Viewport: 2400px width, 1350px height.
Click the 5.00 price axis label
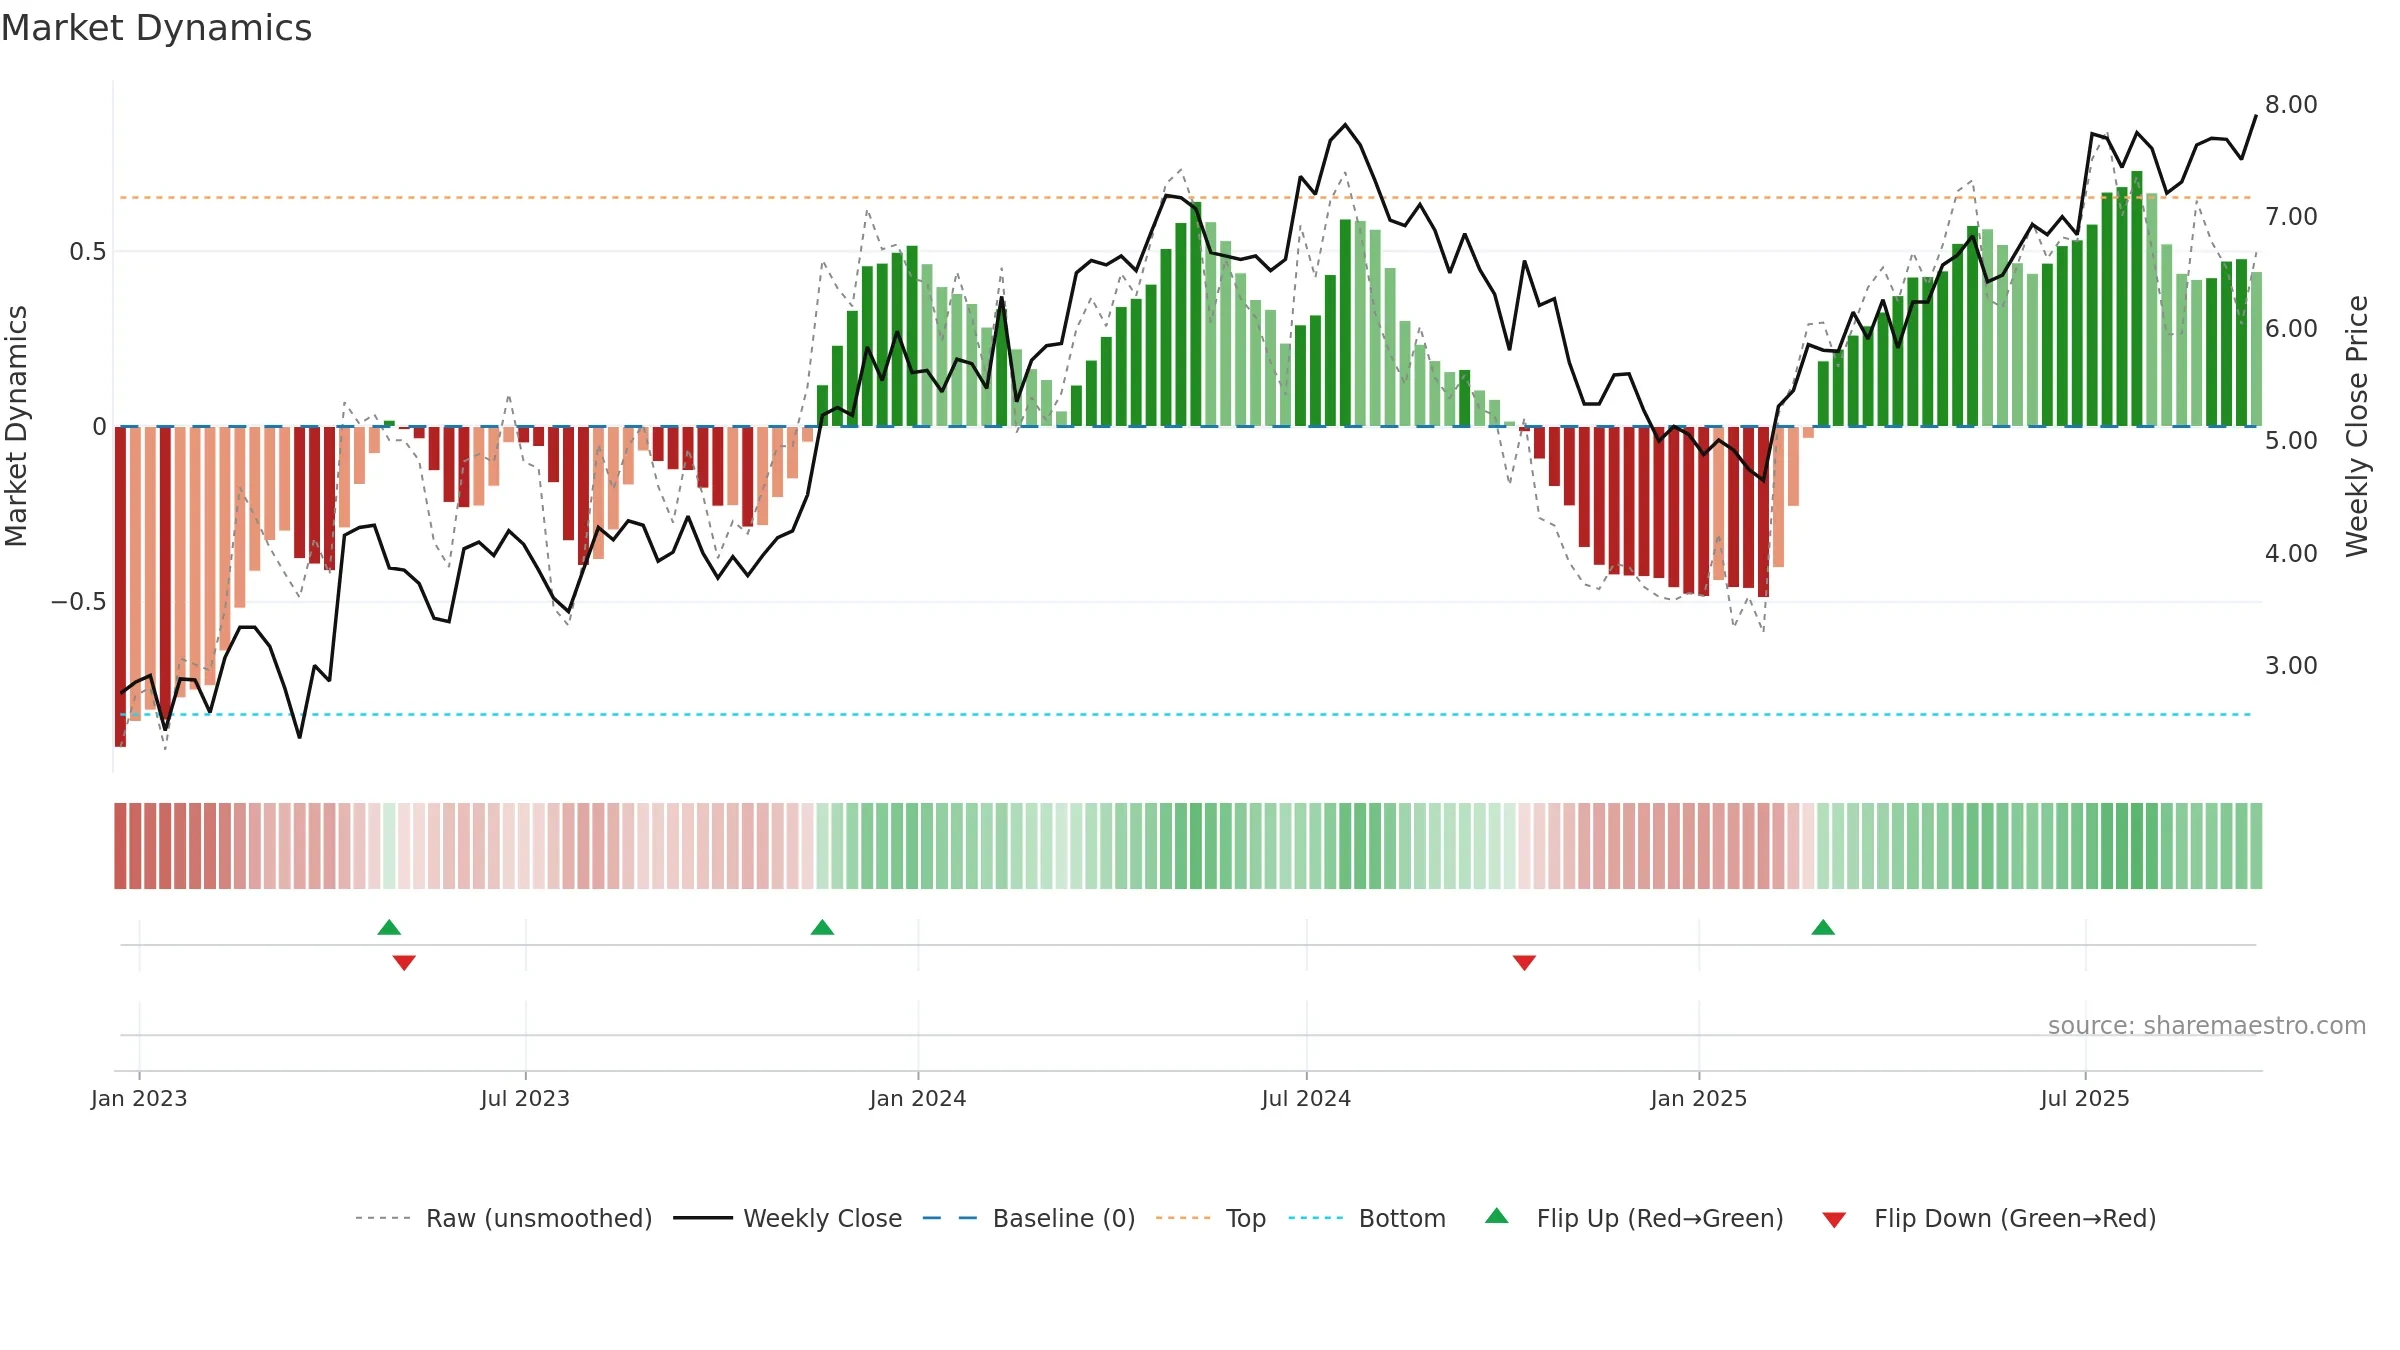coord(2291,440)
